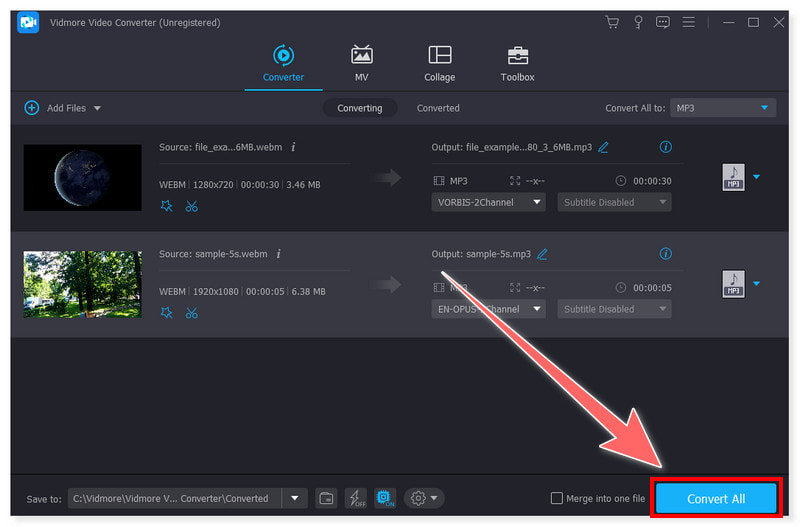Screen dimensions: 800x527
Task: Click the MP3 format icon for sample-5s
Action: click(733, 284)
